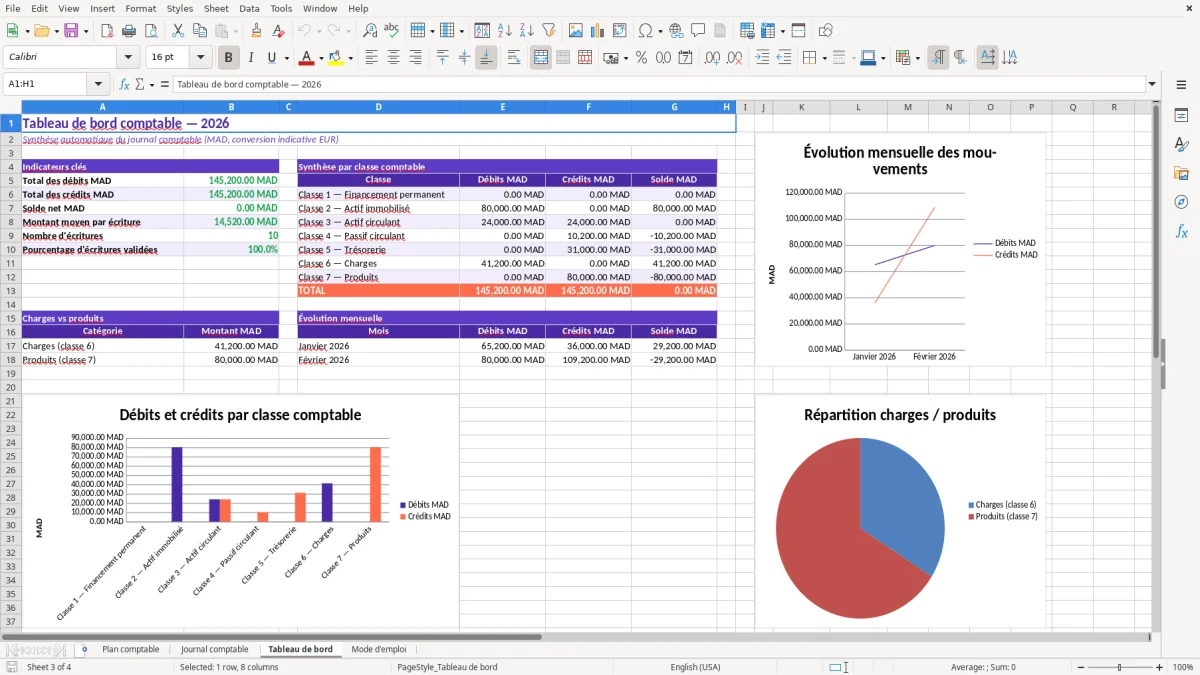This screenshot has height=675, width=1200.
Task: Toggle Italic formatting
Action: [251, 58]
